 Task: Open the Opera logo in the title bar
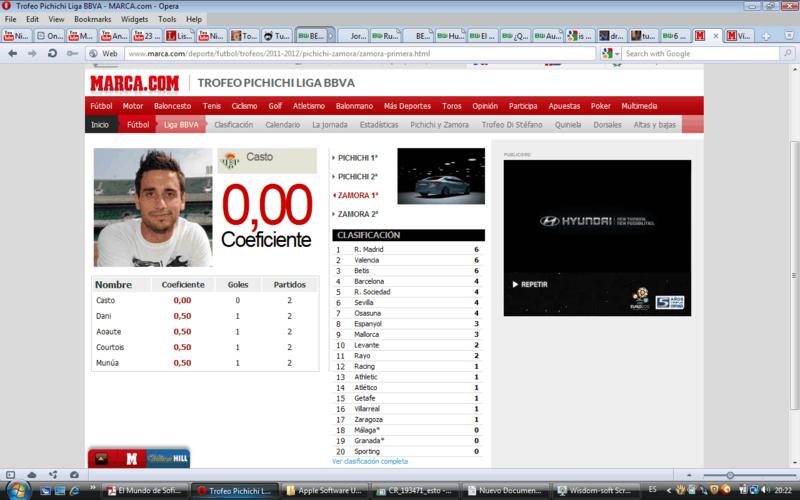pos(6,6)
